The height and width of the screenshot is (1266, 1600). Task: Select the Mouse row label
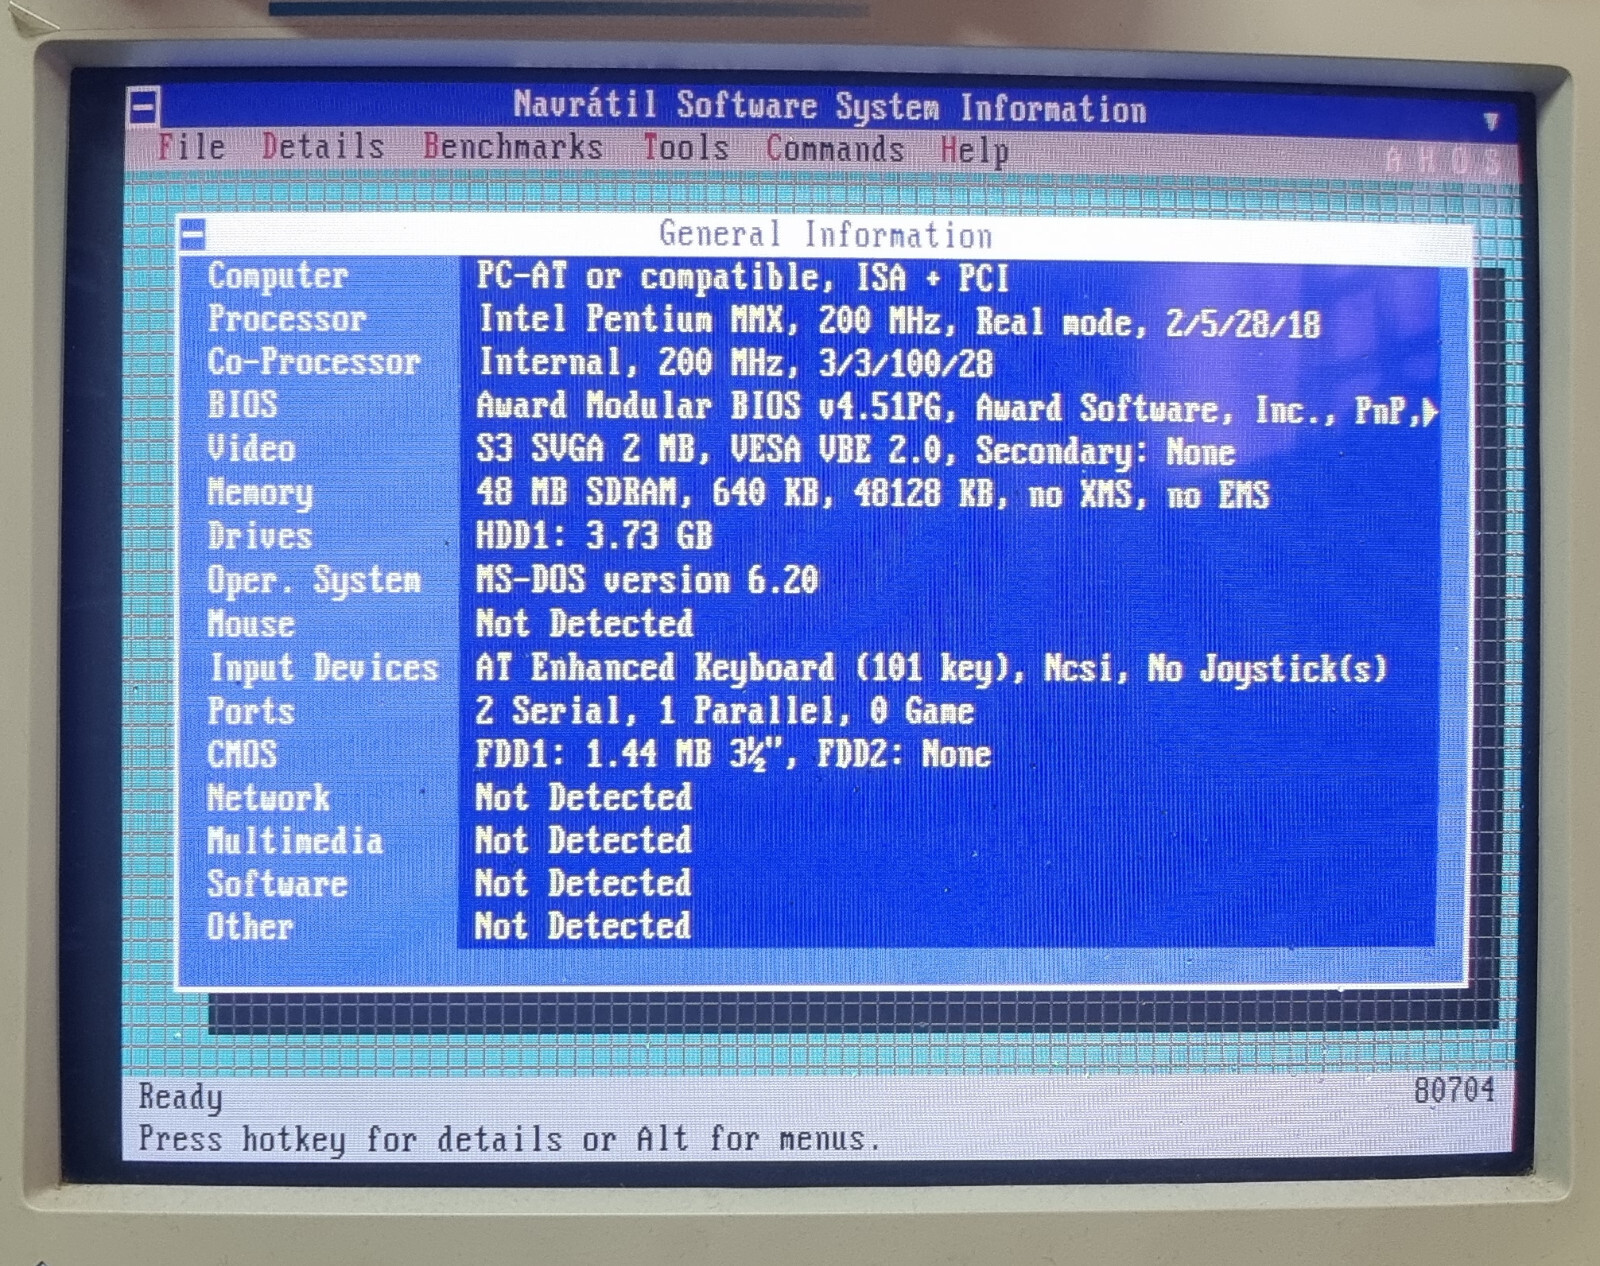pos(251,624)
